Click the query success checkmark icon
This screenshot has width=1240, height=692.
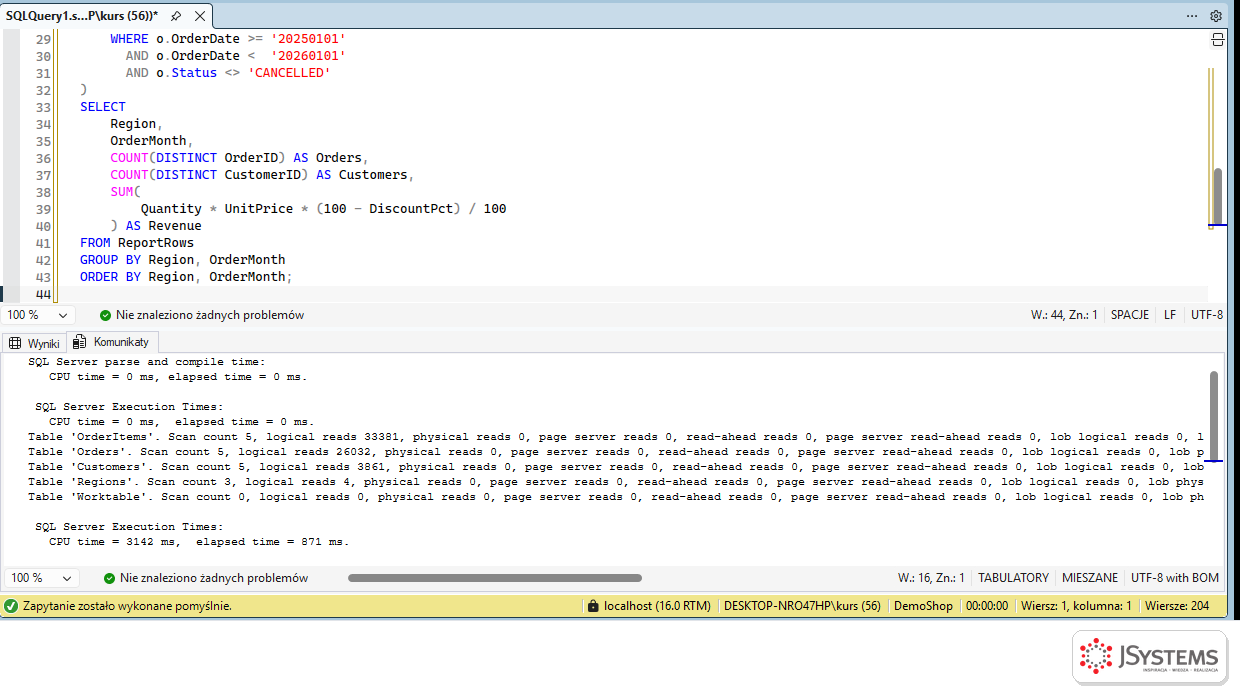pyautogui.click(x=11, y=606)
